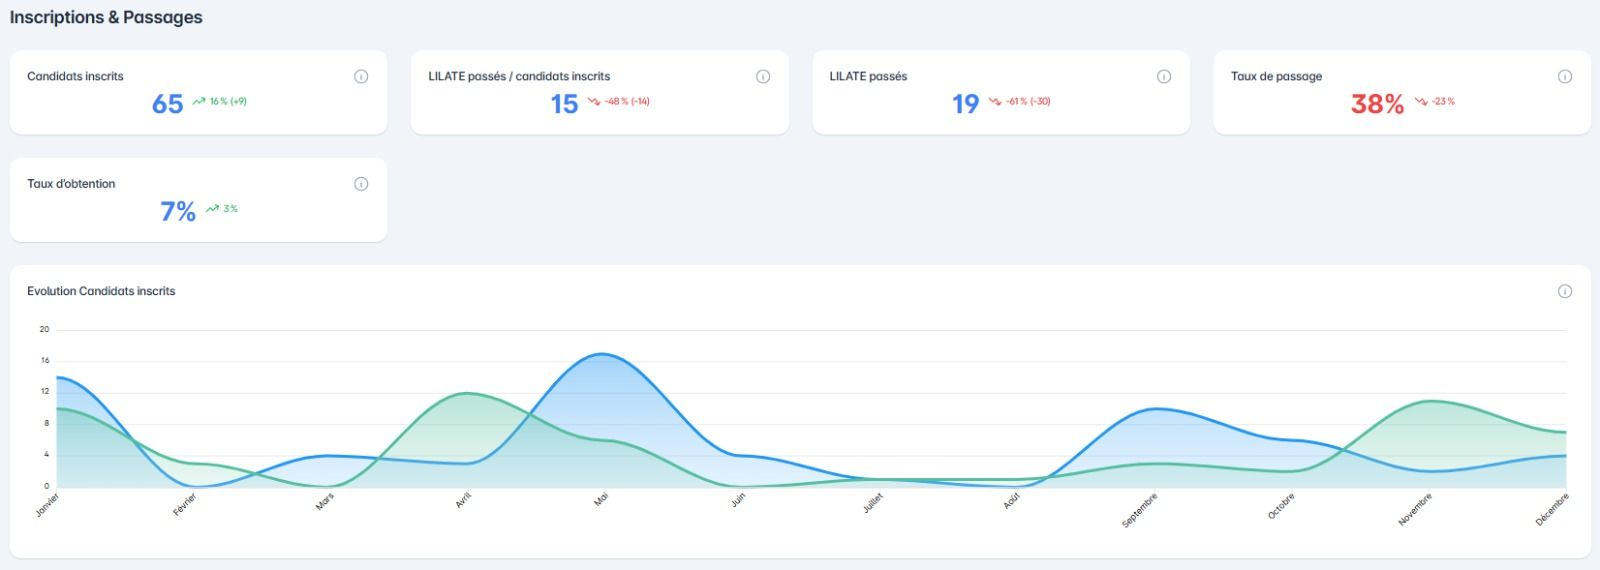Click the green line peak at Avril

click(x=465, y=393)
